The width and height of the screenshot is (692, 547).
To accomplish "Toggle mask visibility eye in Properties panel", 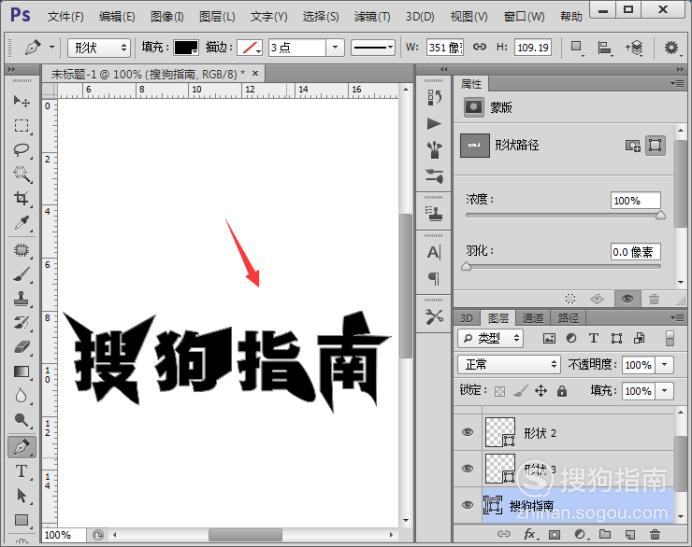I will click(627, 299).
